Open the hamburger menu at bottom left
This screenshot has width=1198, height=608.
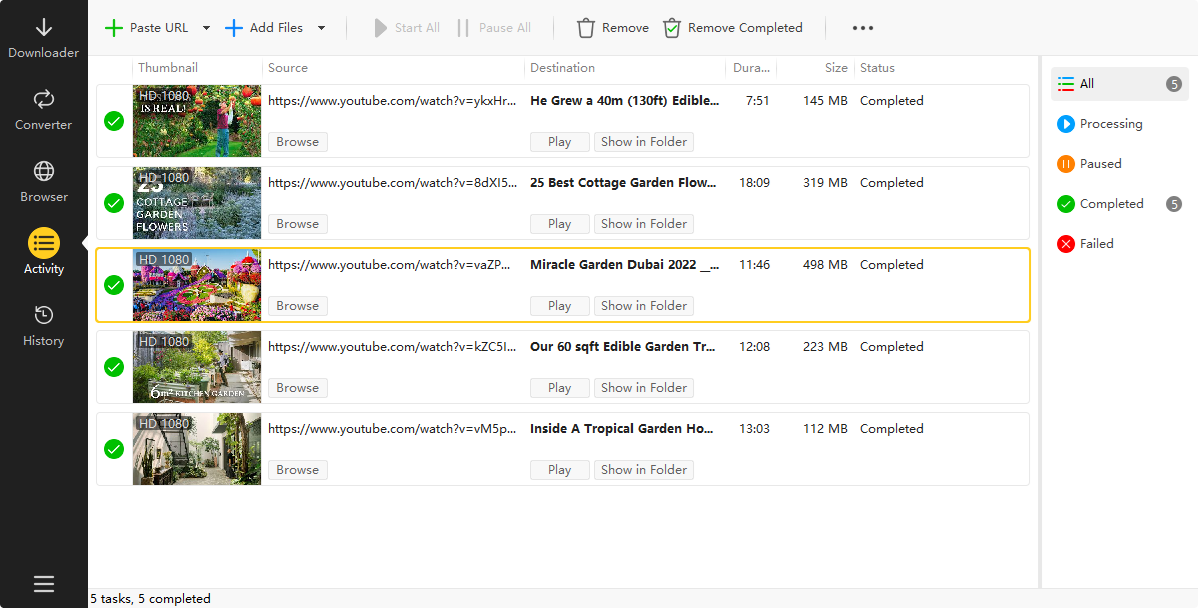[x=43, y=584]
